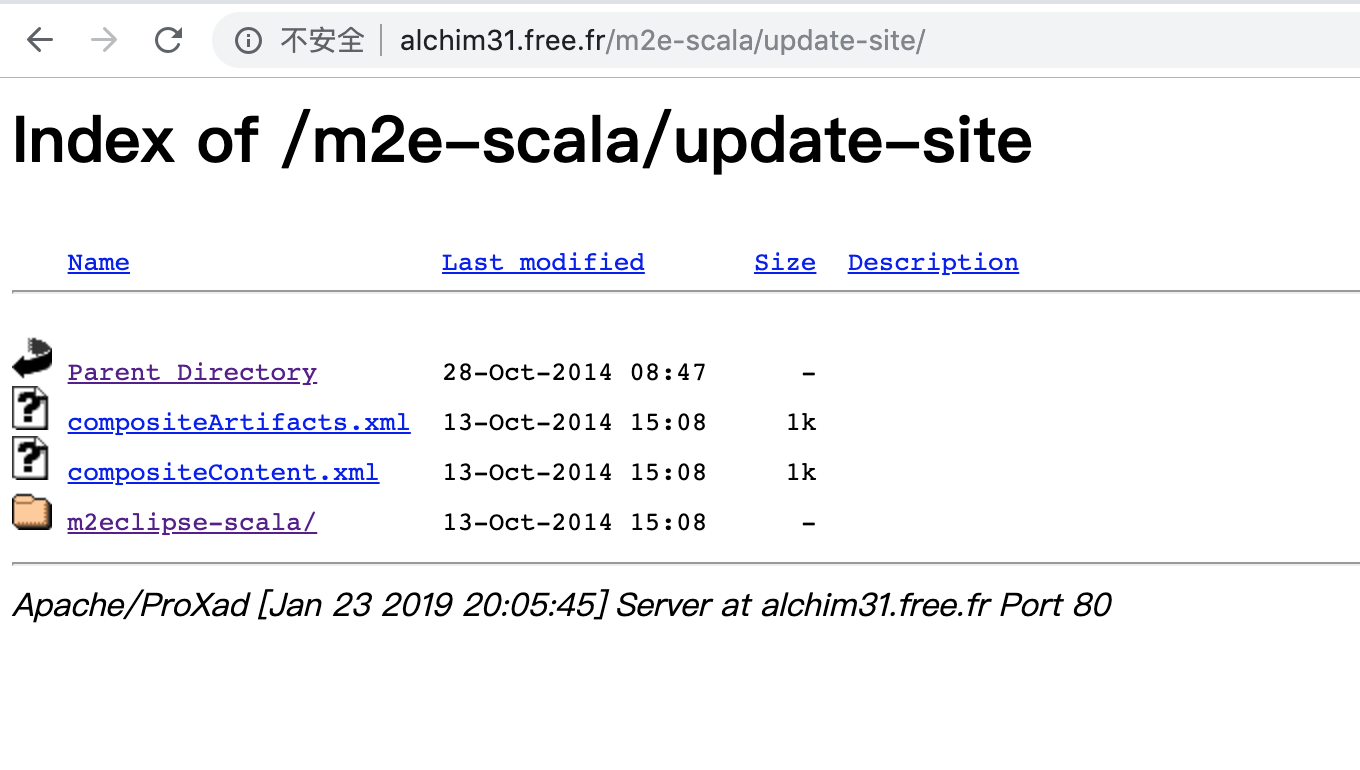The width and height of the screenshot is (1360, 770).
Task: Click the Index of /m2e-scala/update-site heading
Action: coord(520,140)
